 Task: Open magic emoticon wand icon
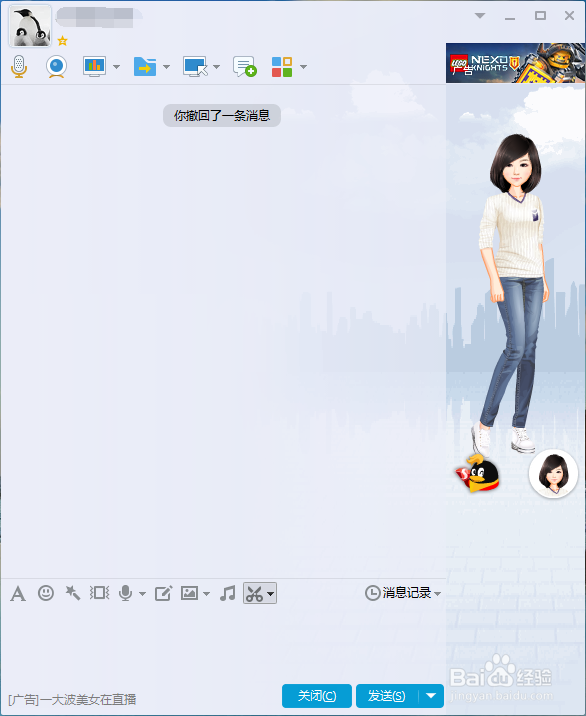tap(73, 593)
